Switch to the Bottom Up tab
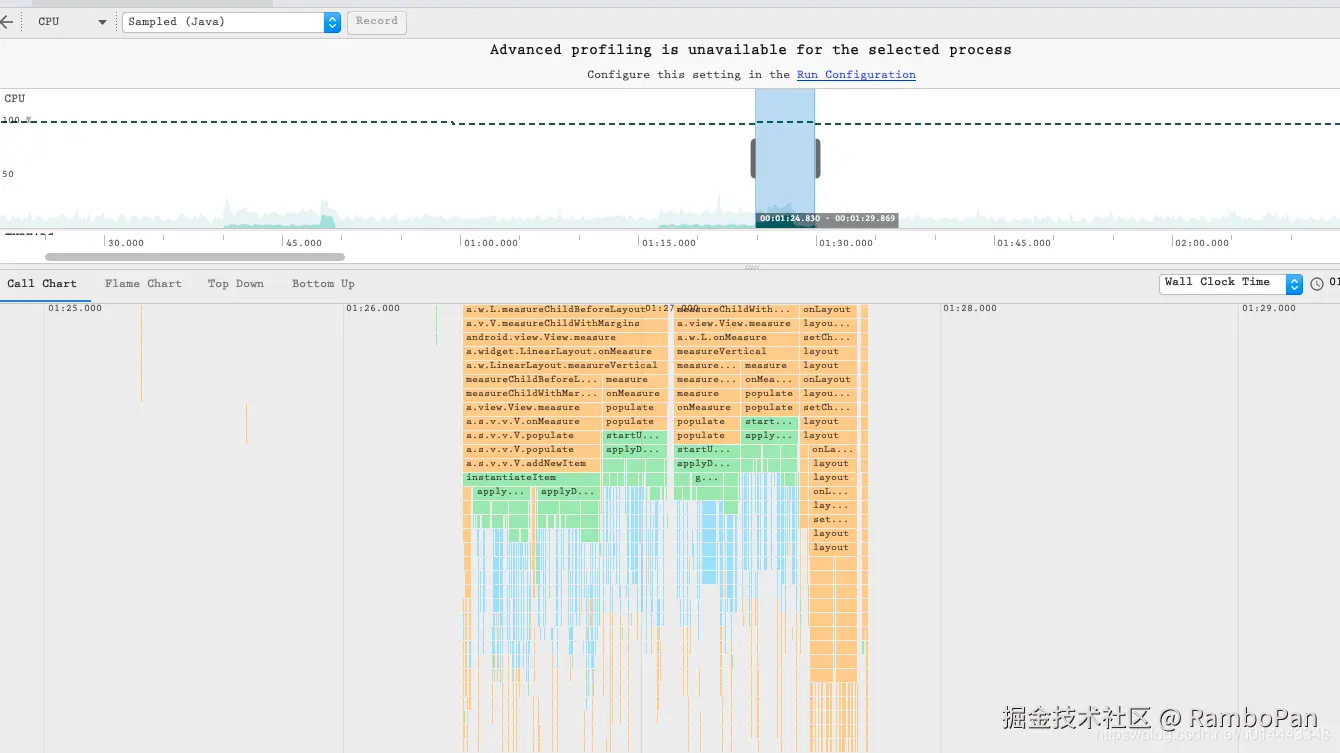1340x753 pixels. (x=323, y=284)
